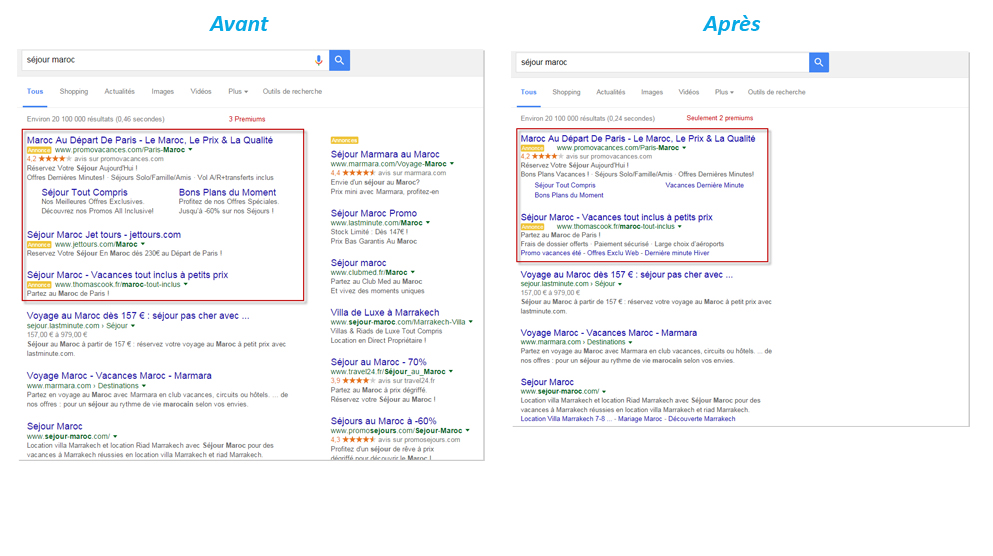Expand arrow beside www.marmara.com Destinations in Avant

[144, 386]
